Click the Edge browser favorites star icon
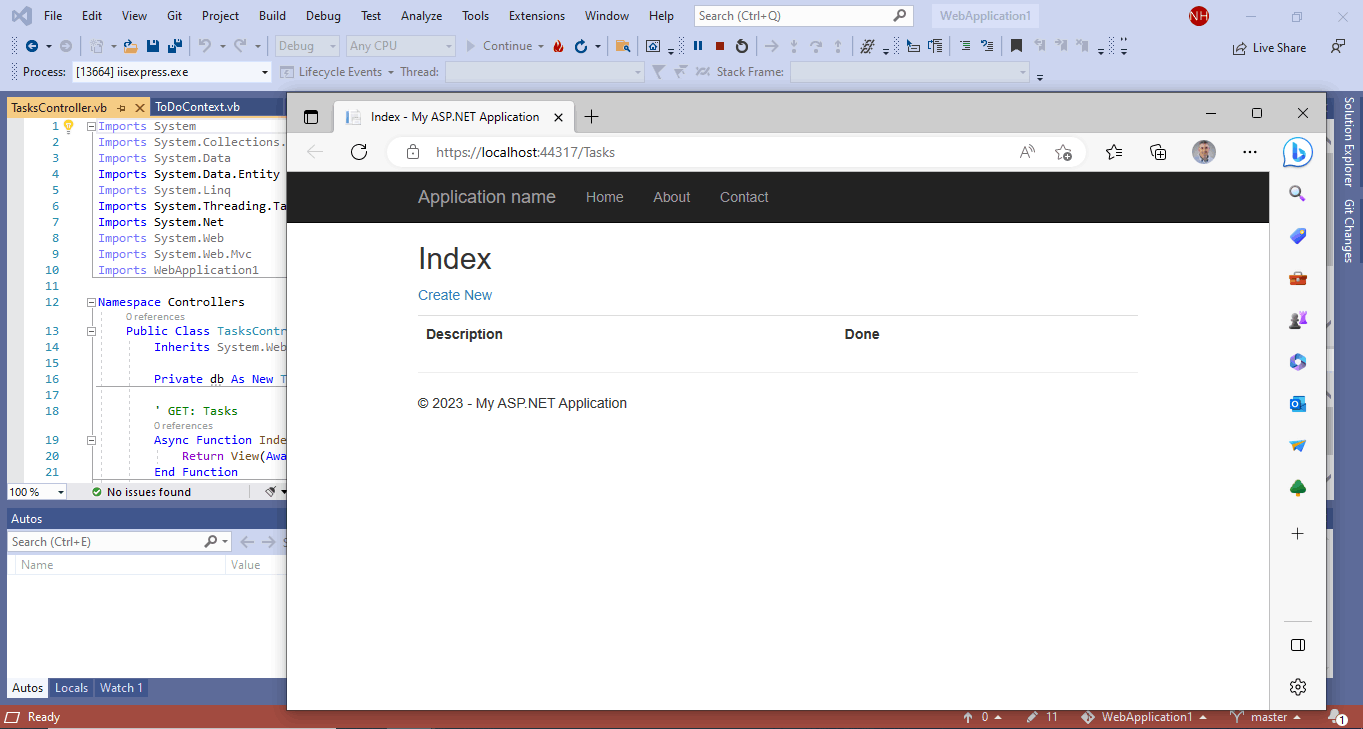The width and height of the screenshot is (1363, 729). click(1063, 152)
